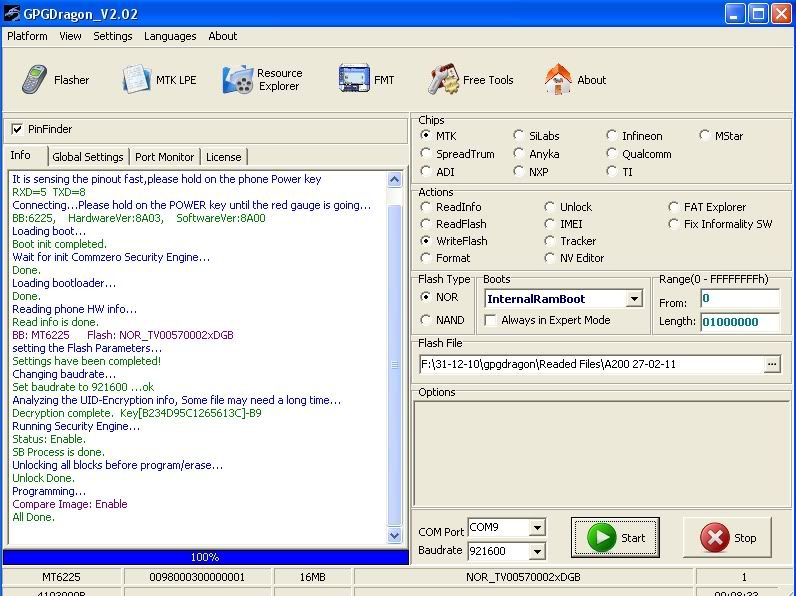Open the Settings menu
Viewport: 796px width, 596px height.
point(113,36)
